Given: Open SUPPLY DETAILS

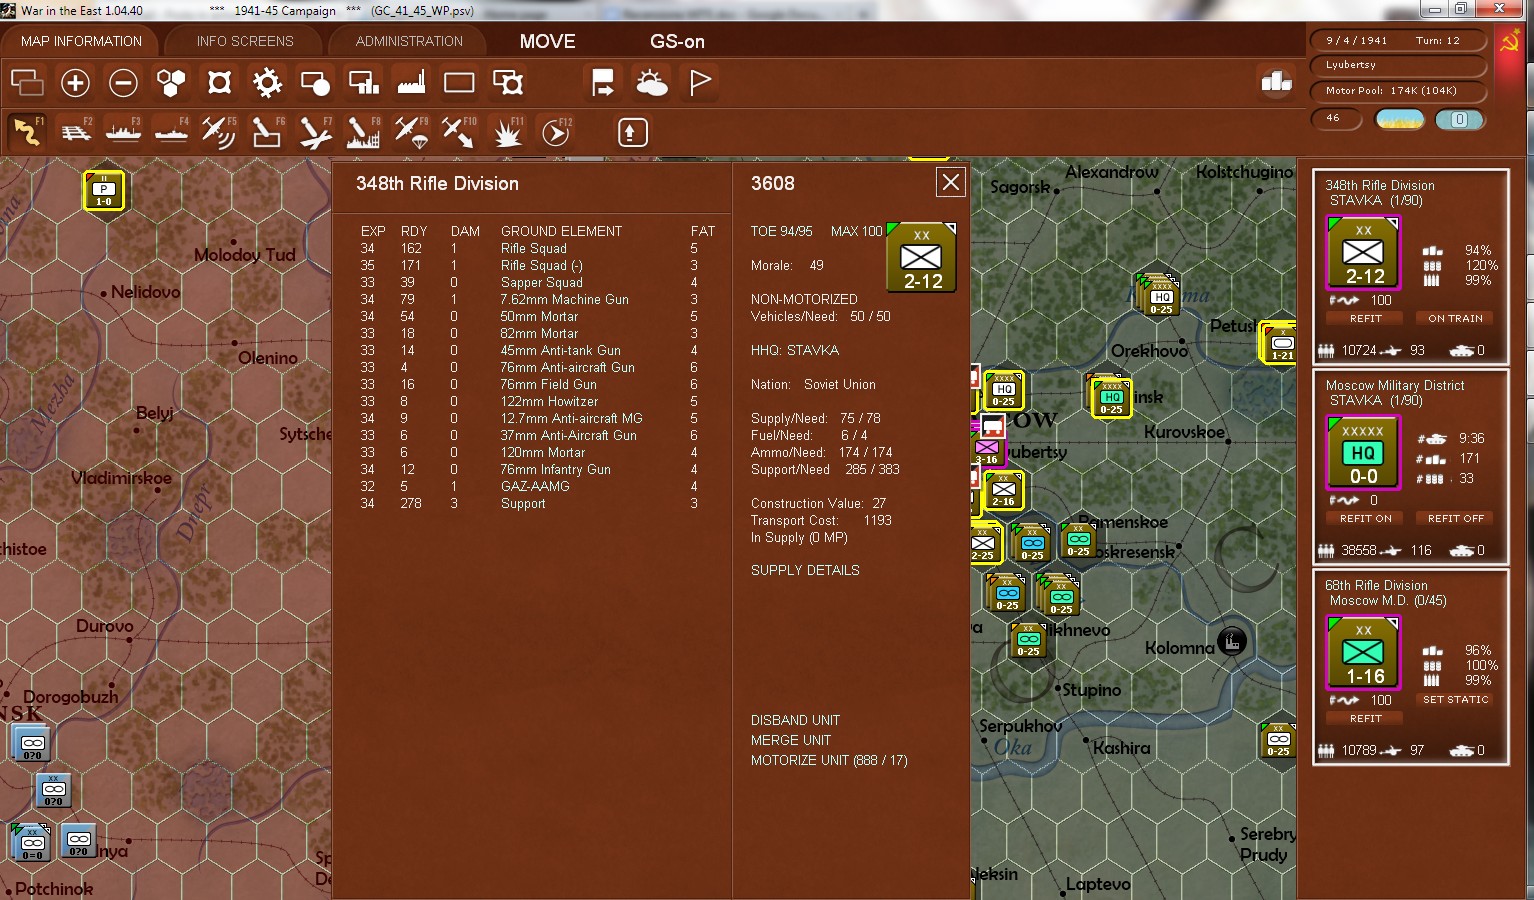Looking at the screenshot, I should click(805, 570).
